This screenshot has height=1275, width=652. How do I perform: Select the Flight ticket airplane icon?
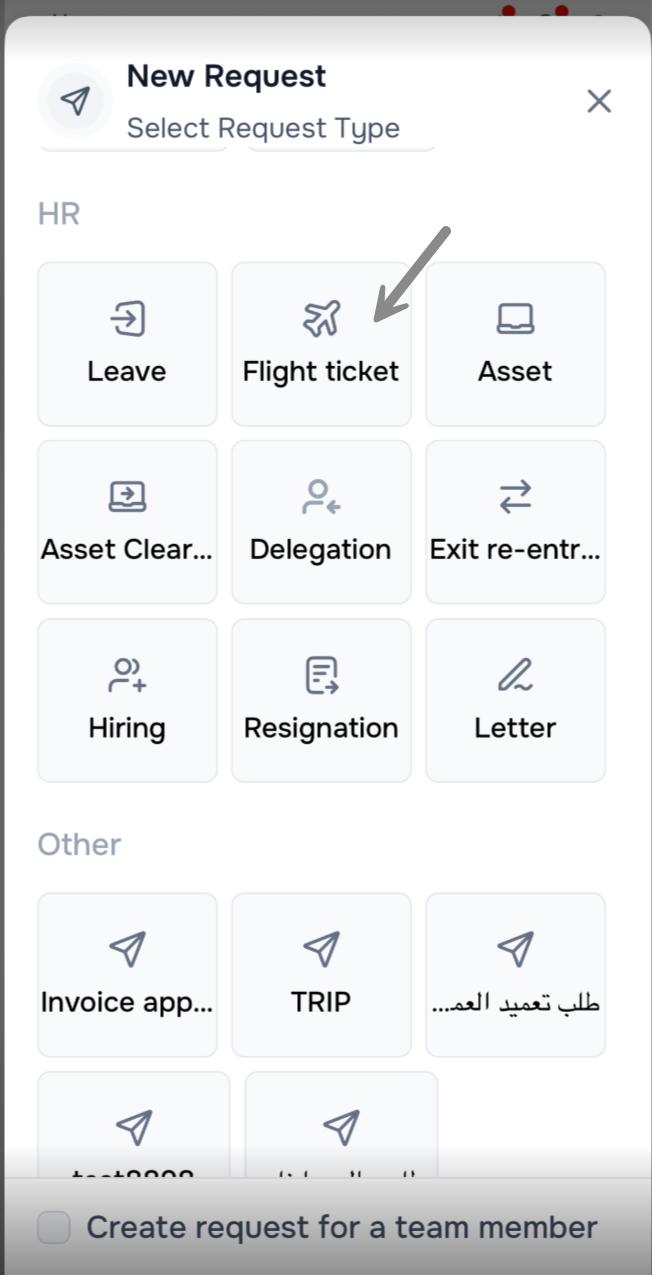click(x=321, y=319)
